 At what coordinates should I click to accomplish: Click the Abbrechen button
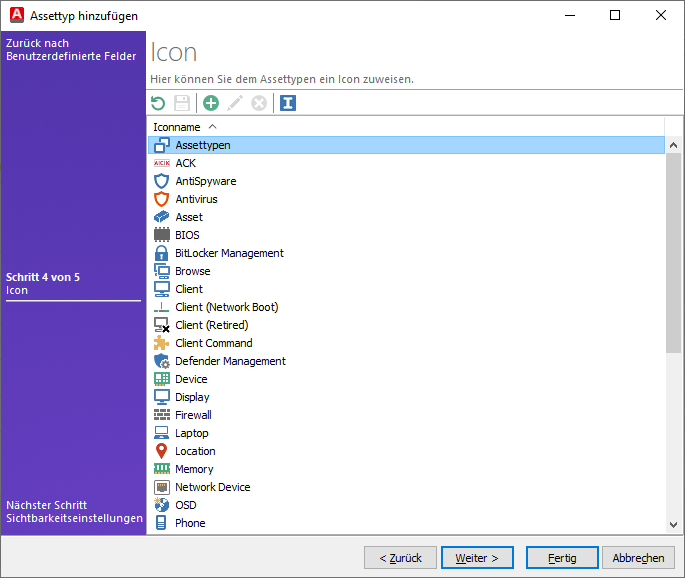click(x=638, y=558)
